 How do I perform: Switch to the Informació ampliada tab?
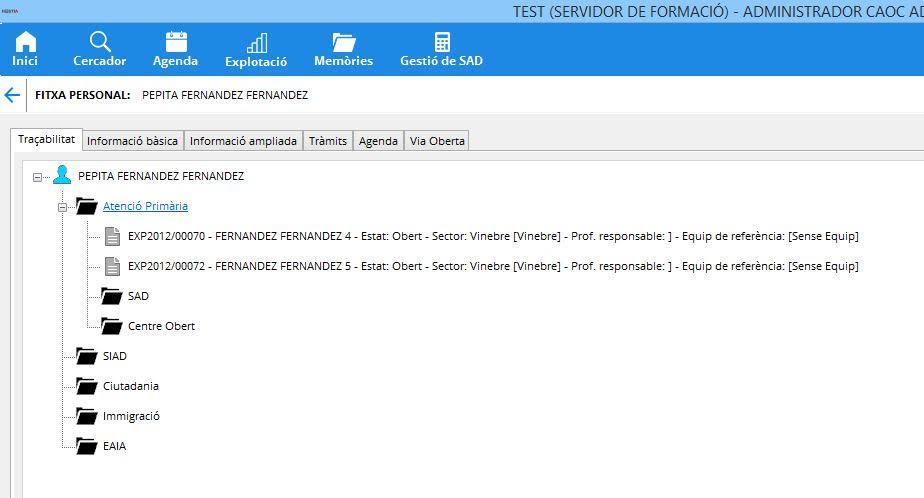click(x=243, y=141)
